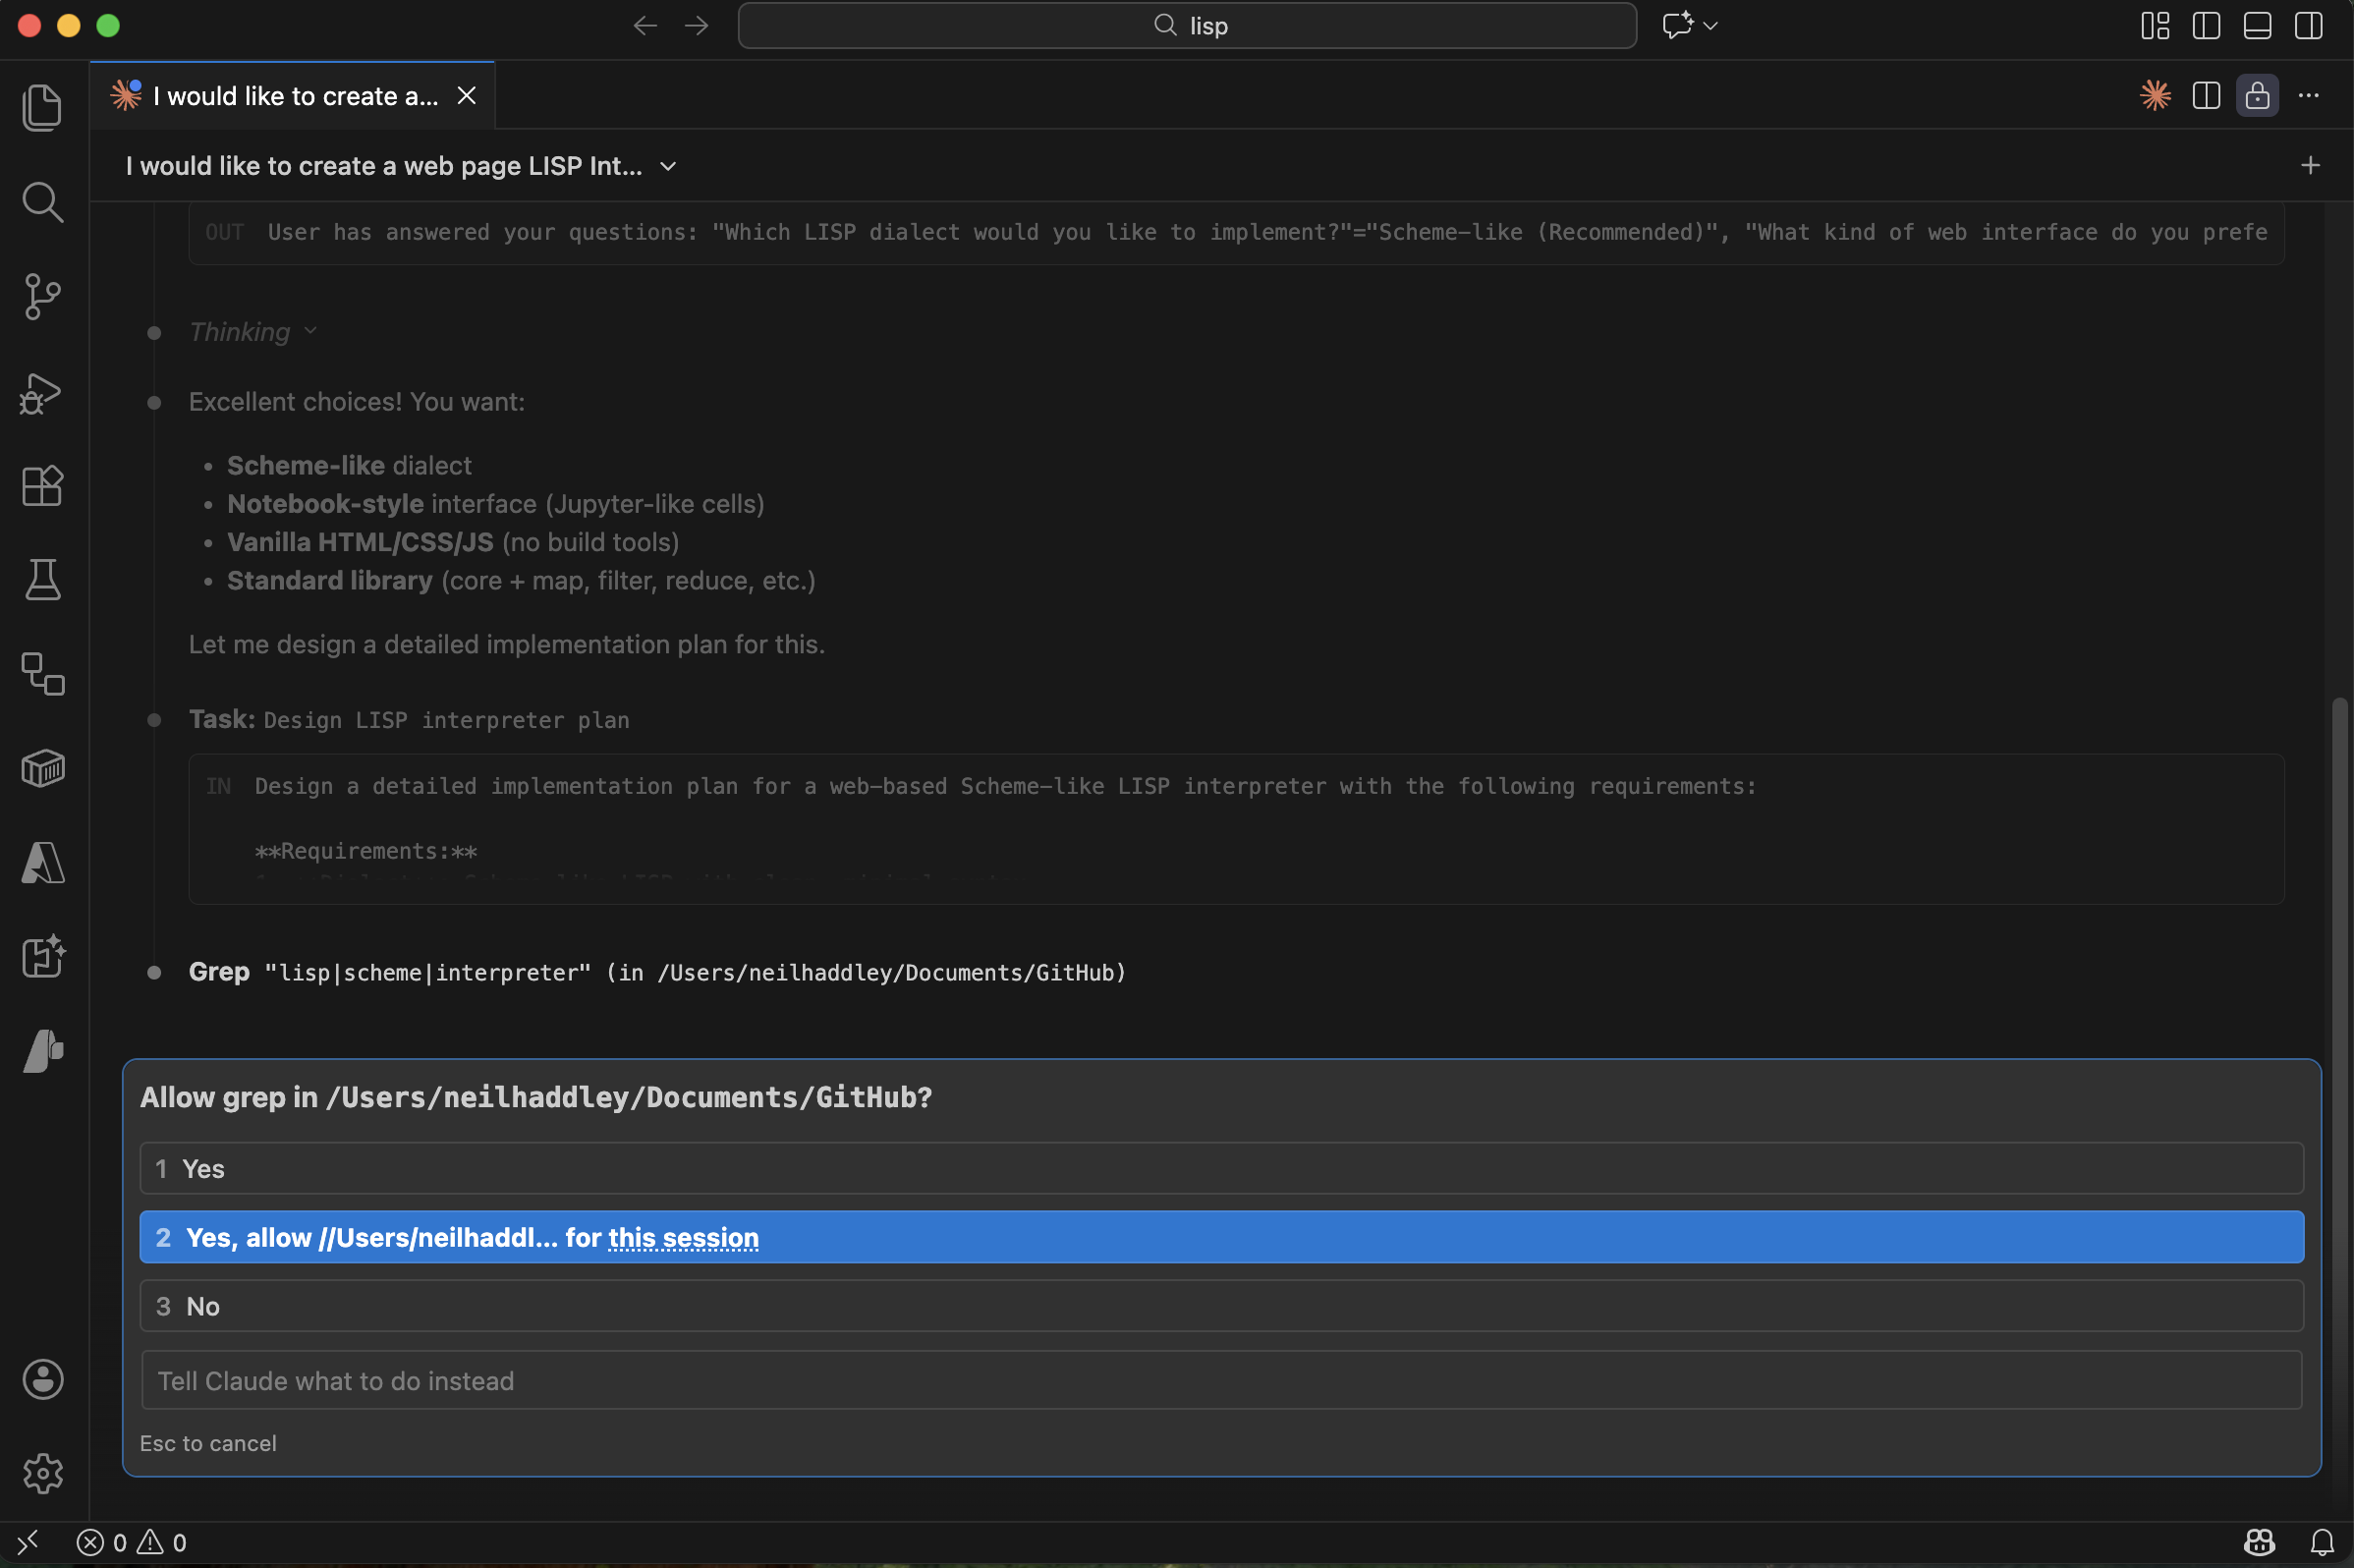
Task: Open the Extensions view
Action: 42,486
